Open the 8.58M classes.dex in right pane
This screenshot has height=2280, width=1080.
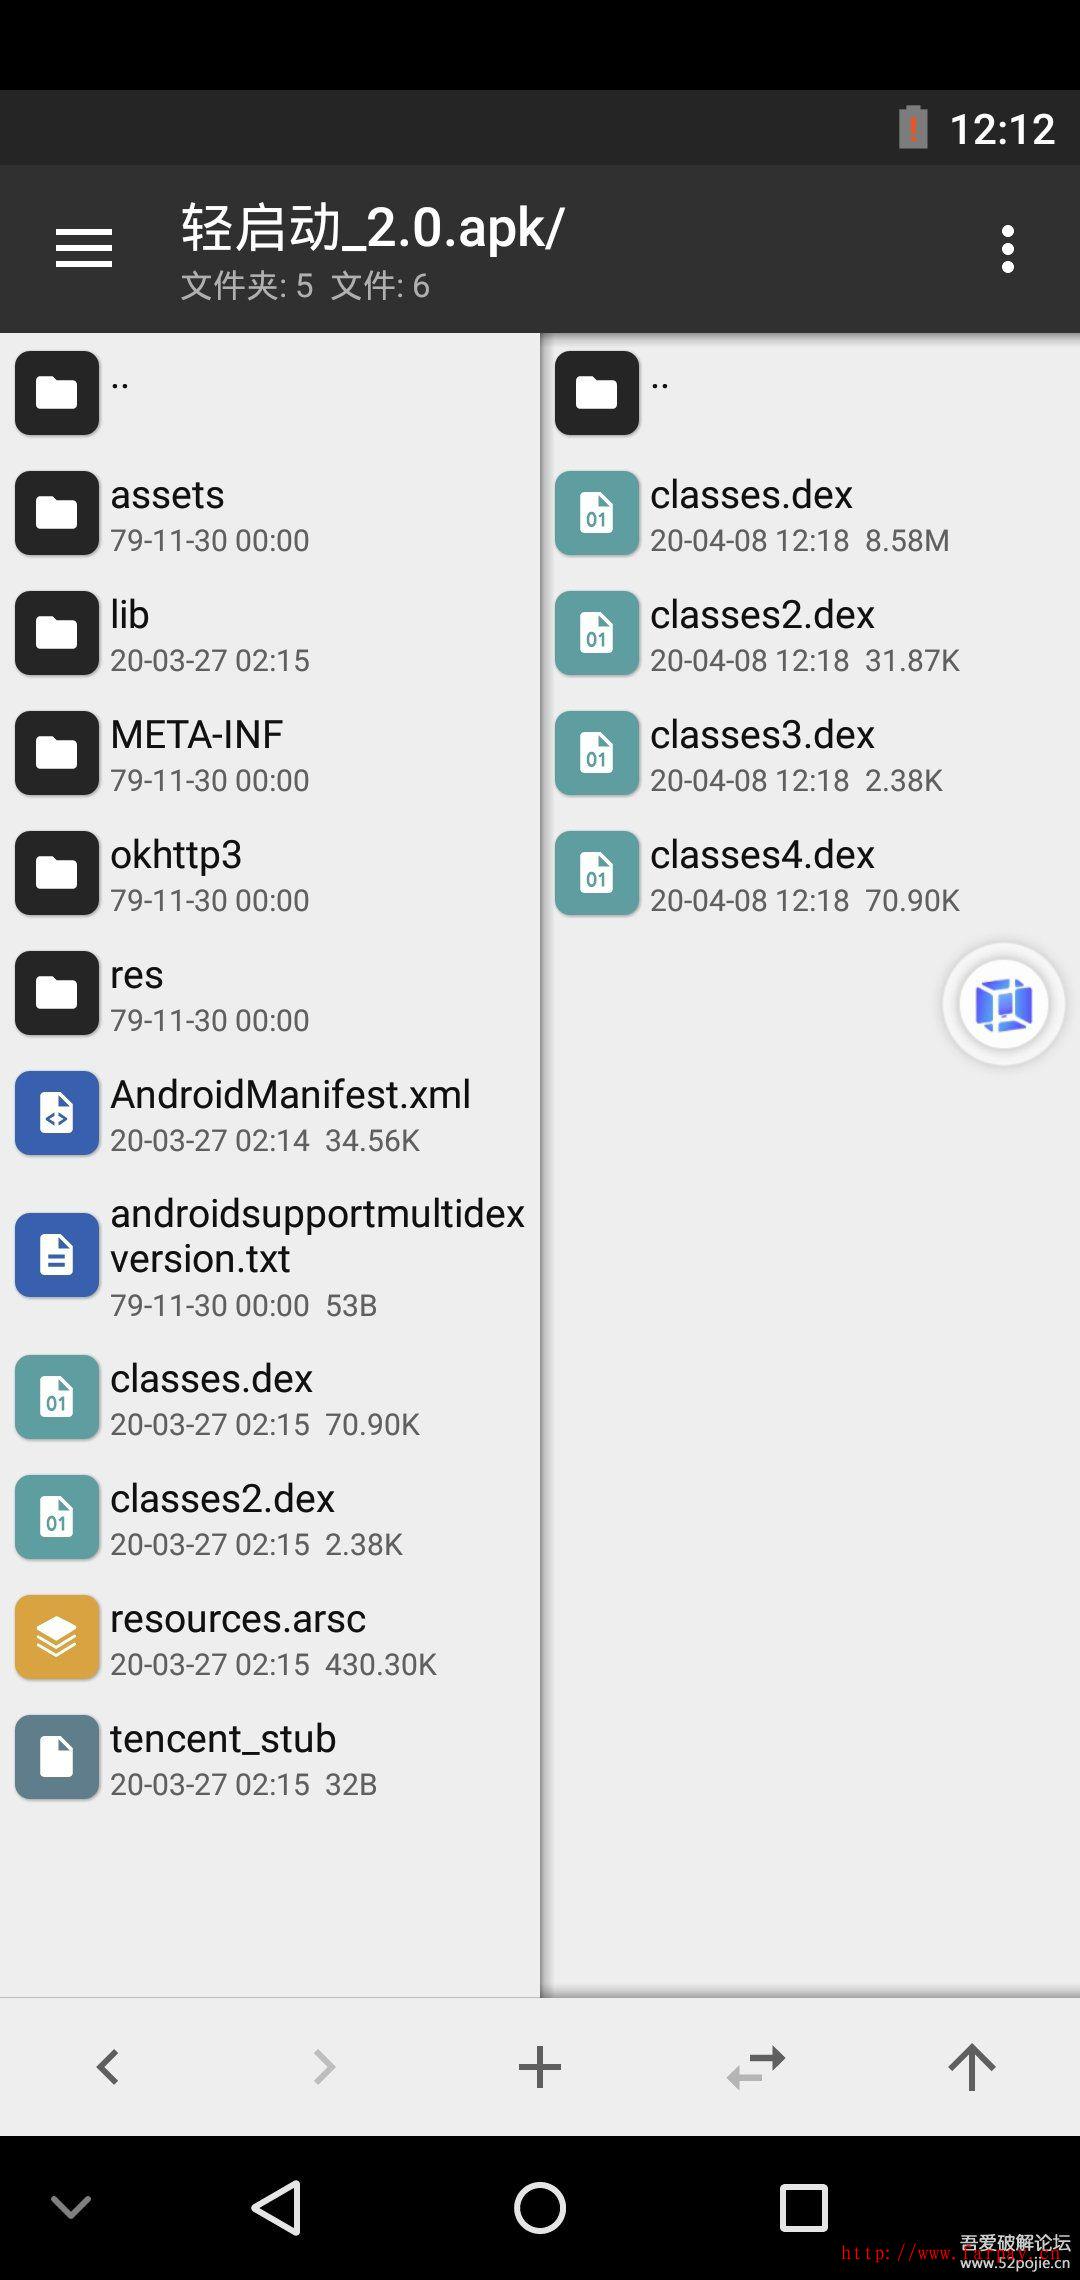coord(751,513)
